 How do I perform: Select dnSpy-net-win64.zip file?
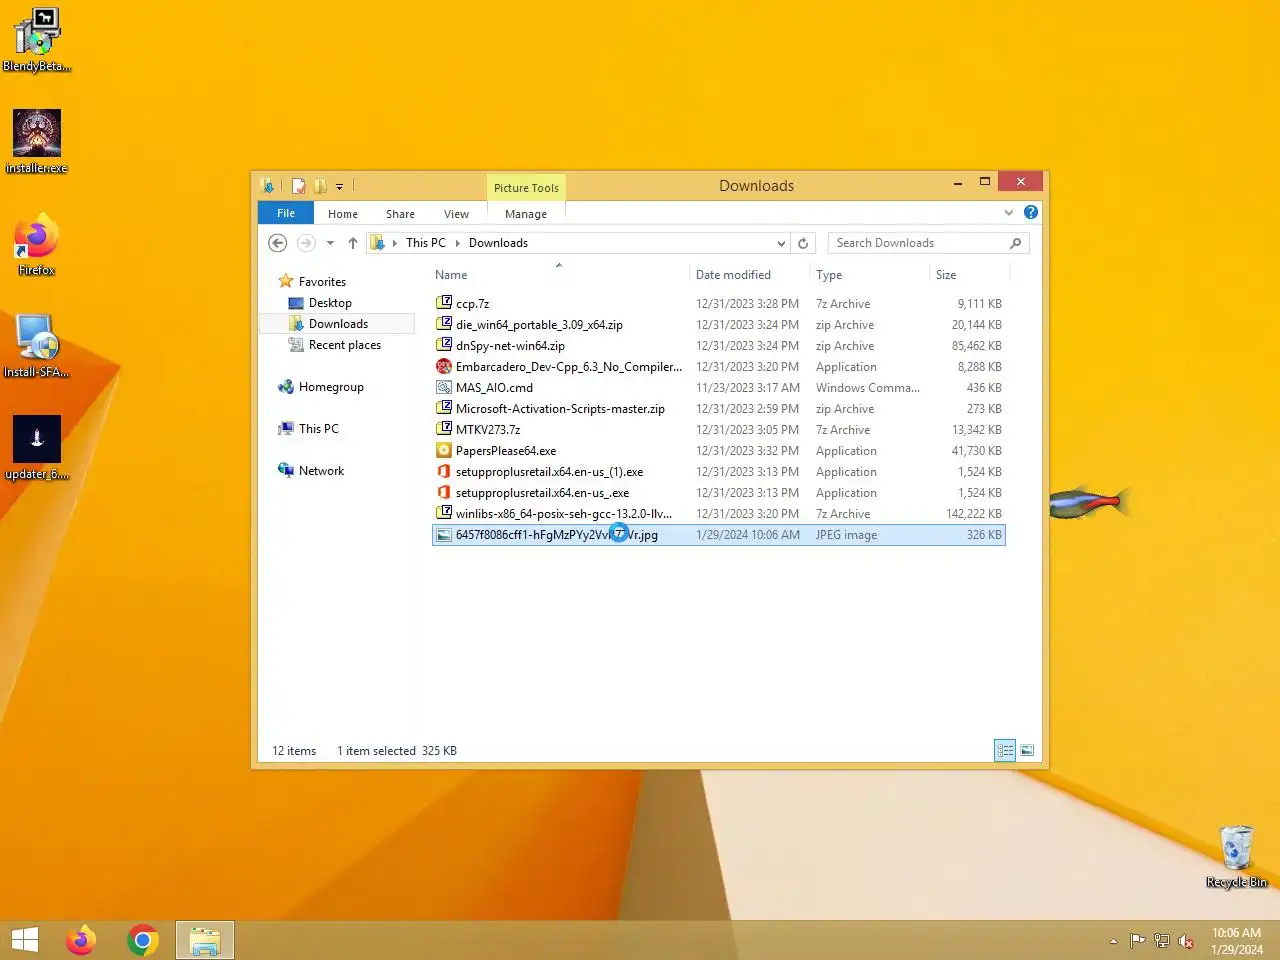(718, 345)
